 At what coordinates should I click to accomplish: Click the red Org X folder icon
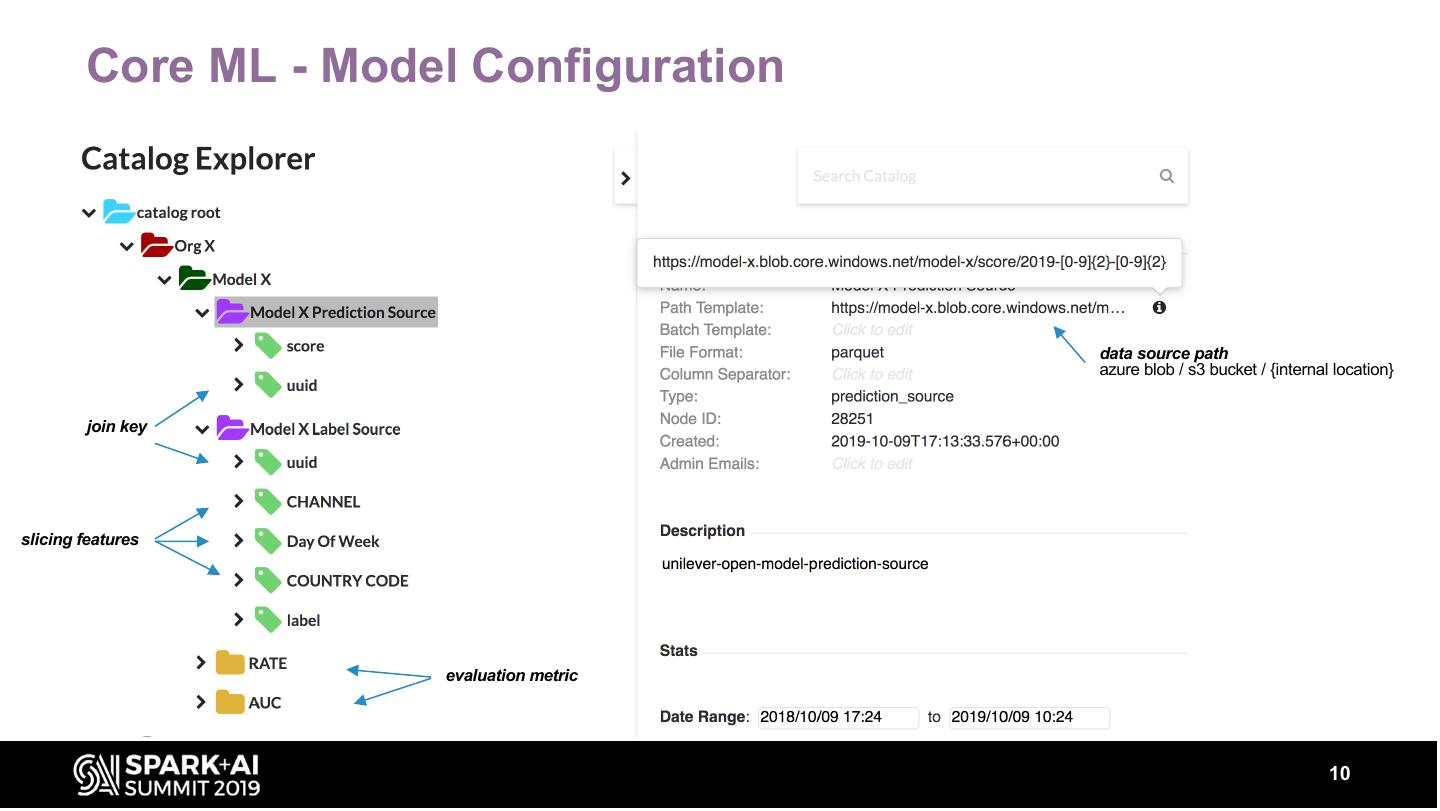(x=156, y=245)
